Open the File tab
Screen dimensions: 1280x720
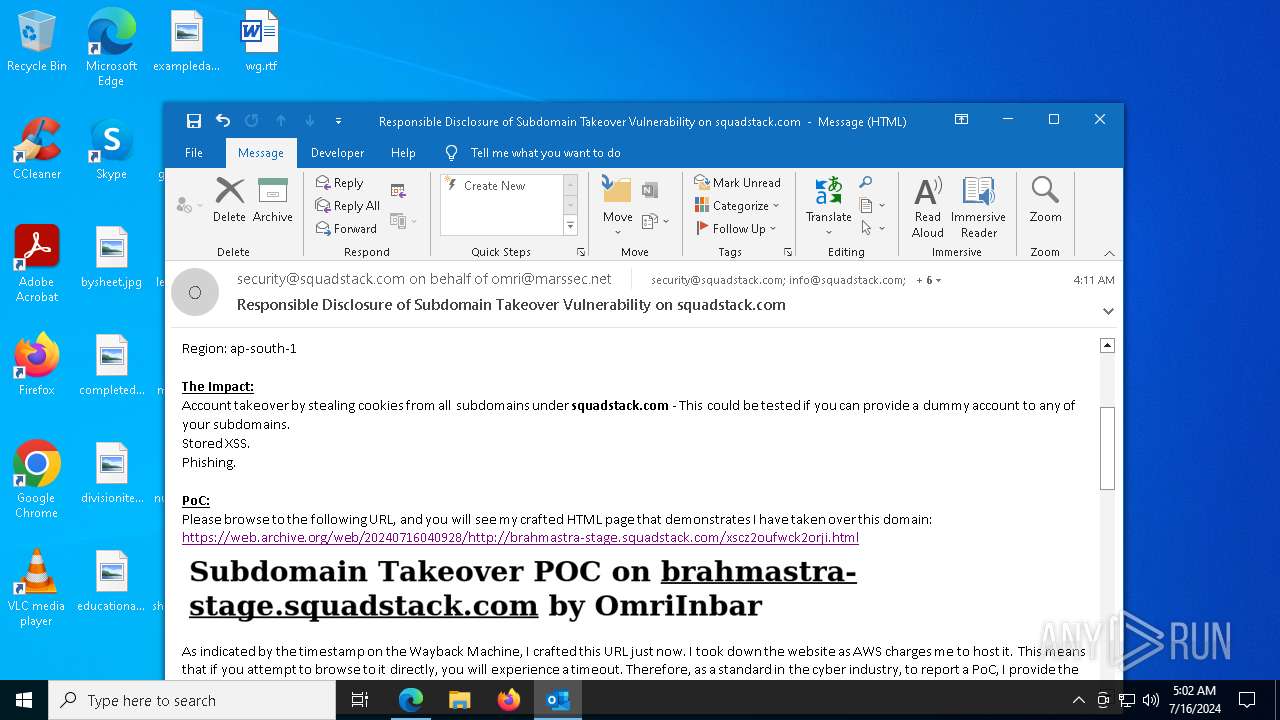pos(194,153)
